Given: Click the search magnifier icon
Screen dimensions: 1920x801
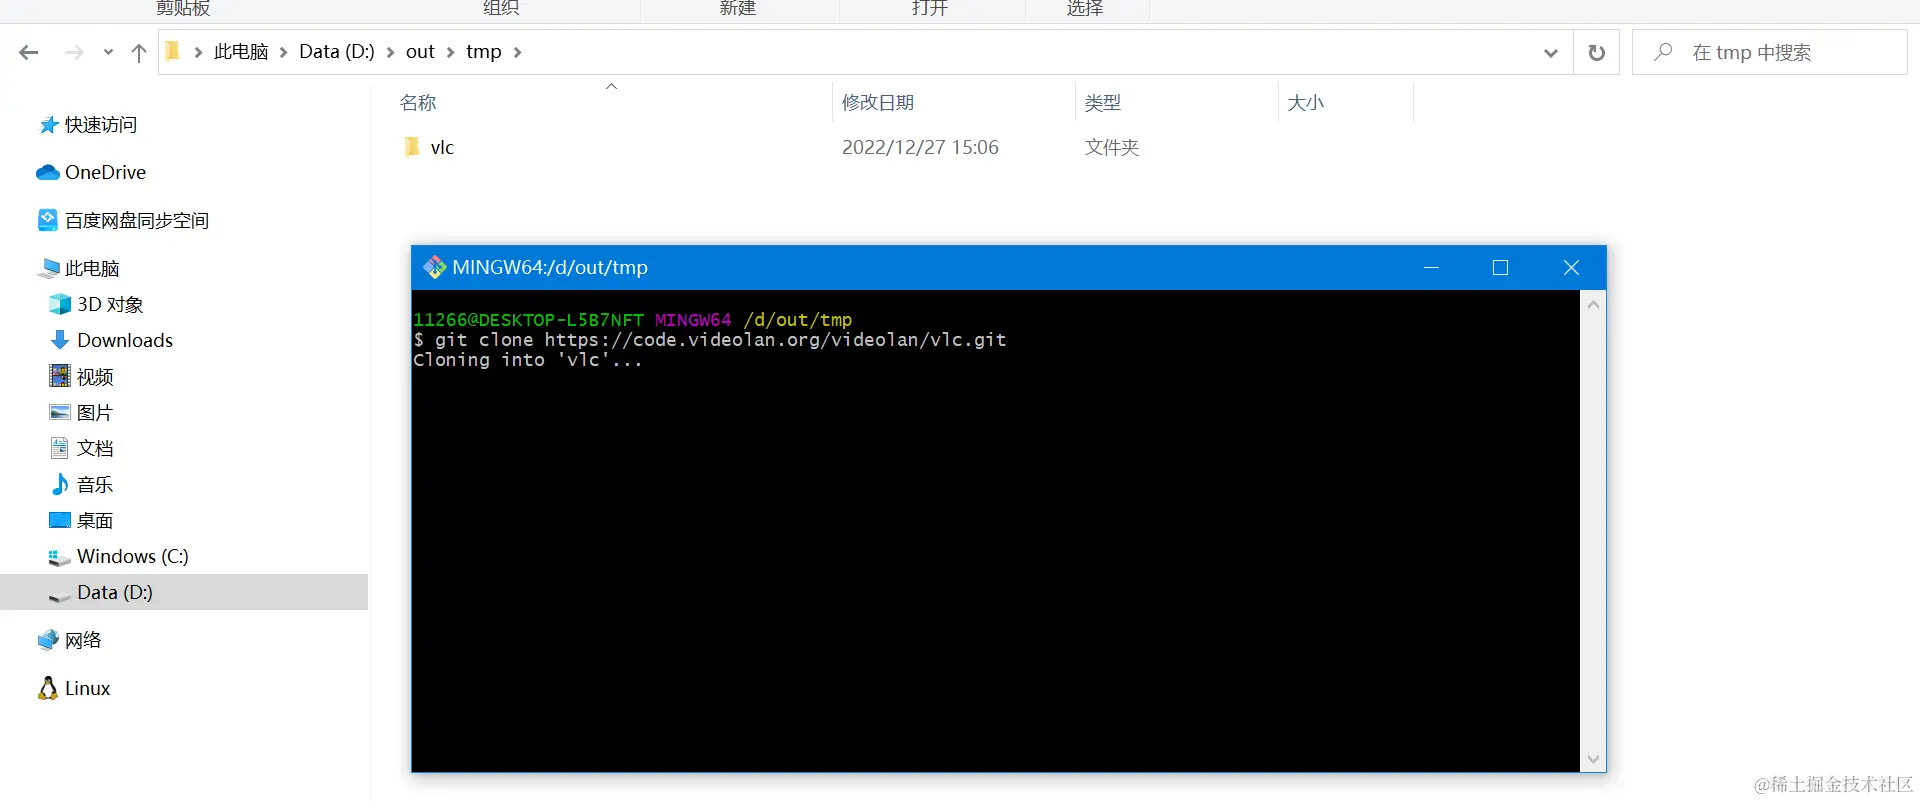Looking at the screenshot, I should point(1663,51).
